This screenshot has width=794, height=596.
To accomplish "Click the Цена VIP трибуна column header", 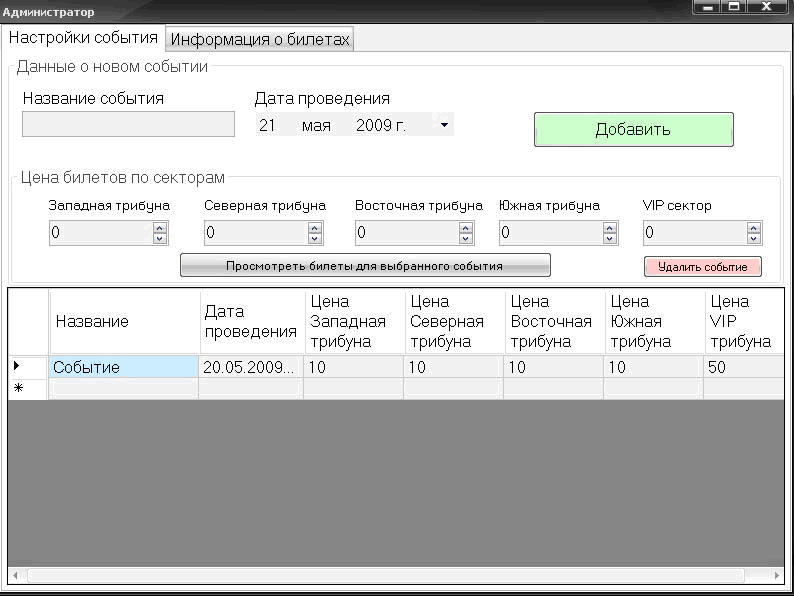I will tap(742, 321).
